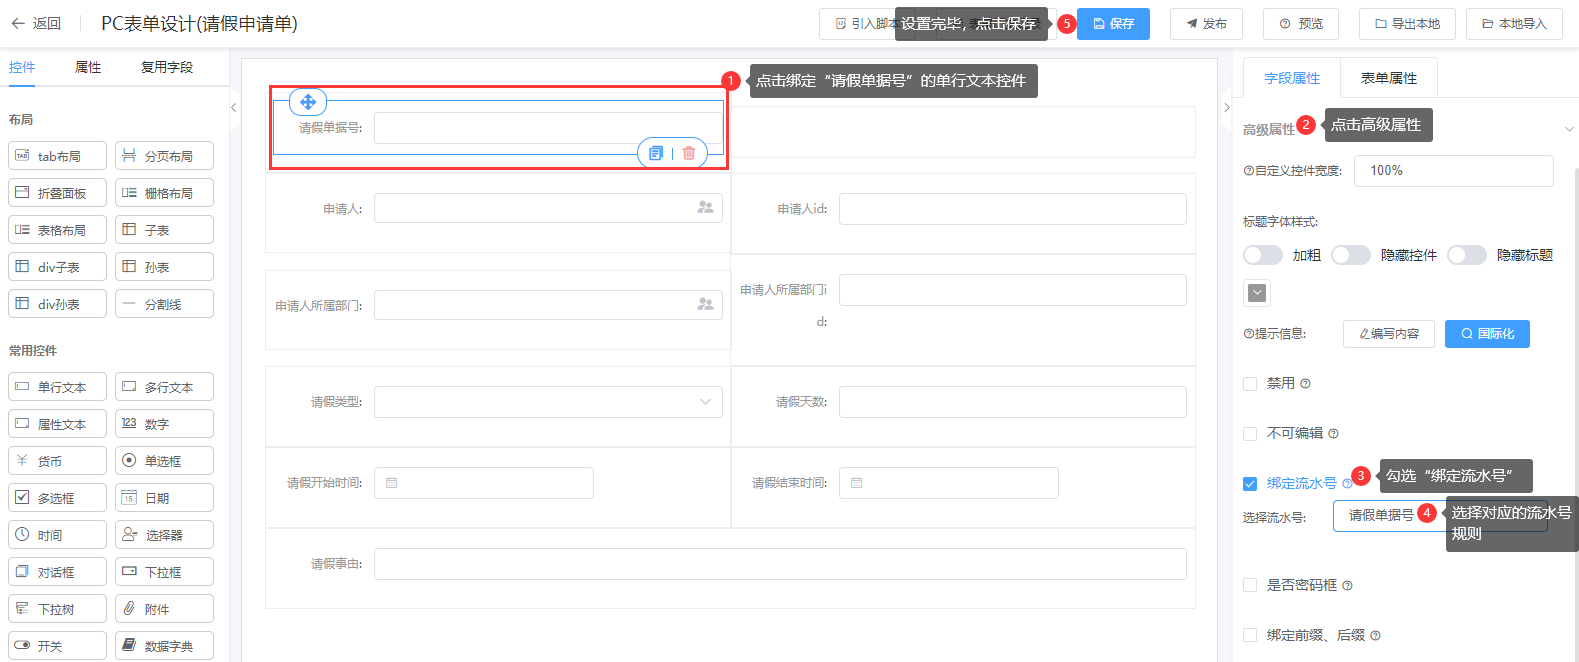The height and width of the screenshot is (662, 1579).
Task: Add a div孙表 control
Action: click(x=57, y=304)
